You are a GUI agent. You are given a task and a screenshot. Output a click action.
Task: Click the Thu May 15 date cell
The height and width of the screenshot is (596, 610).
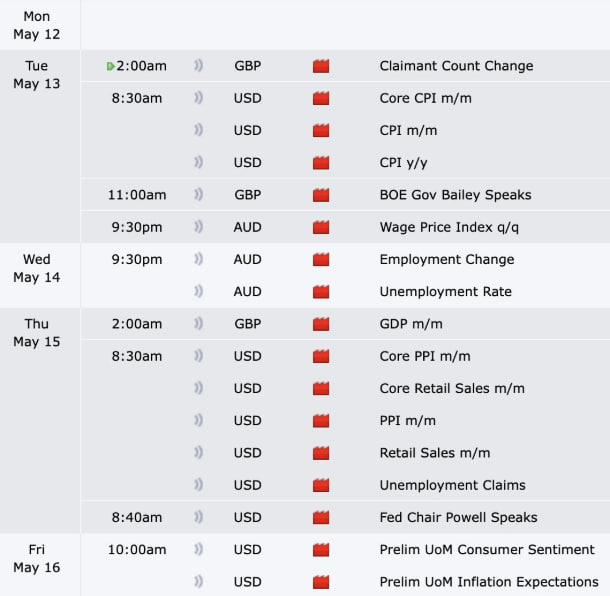(x=37, y=333)
